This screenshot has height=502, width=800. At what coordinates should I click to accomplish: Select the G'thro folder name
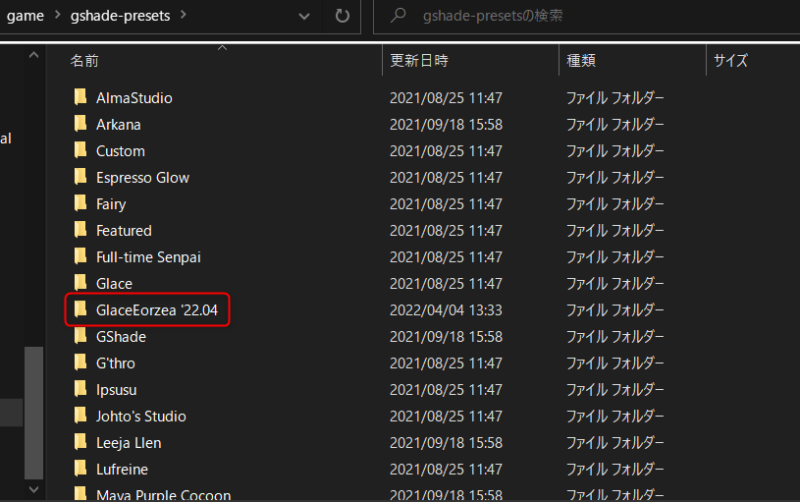click(116, 363)
